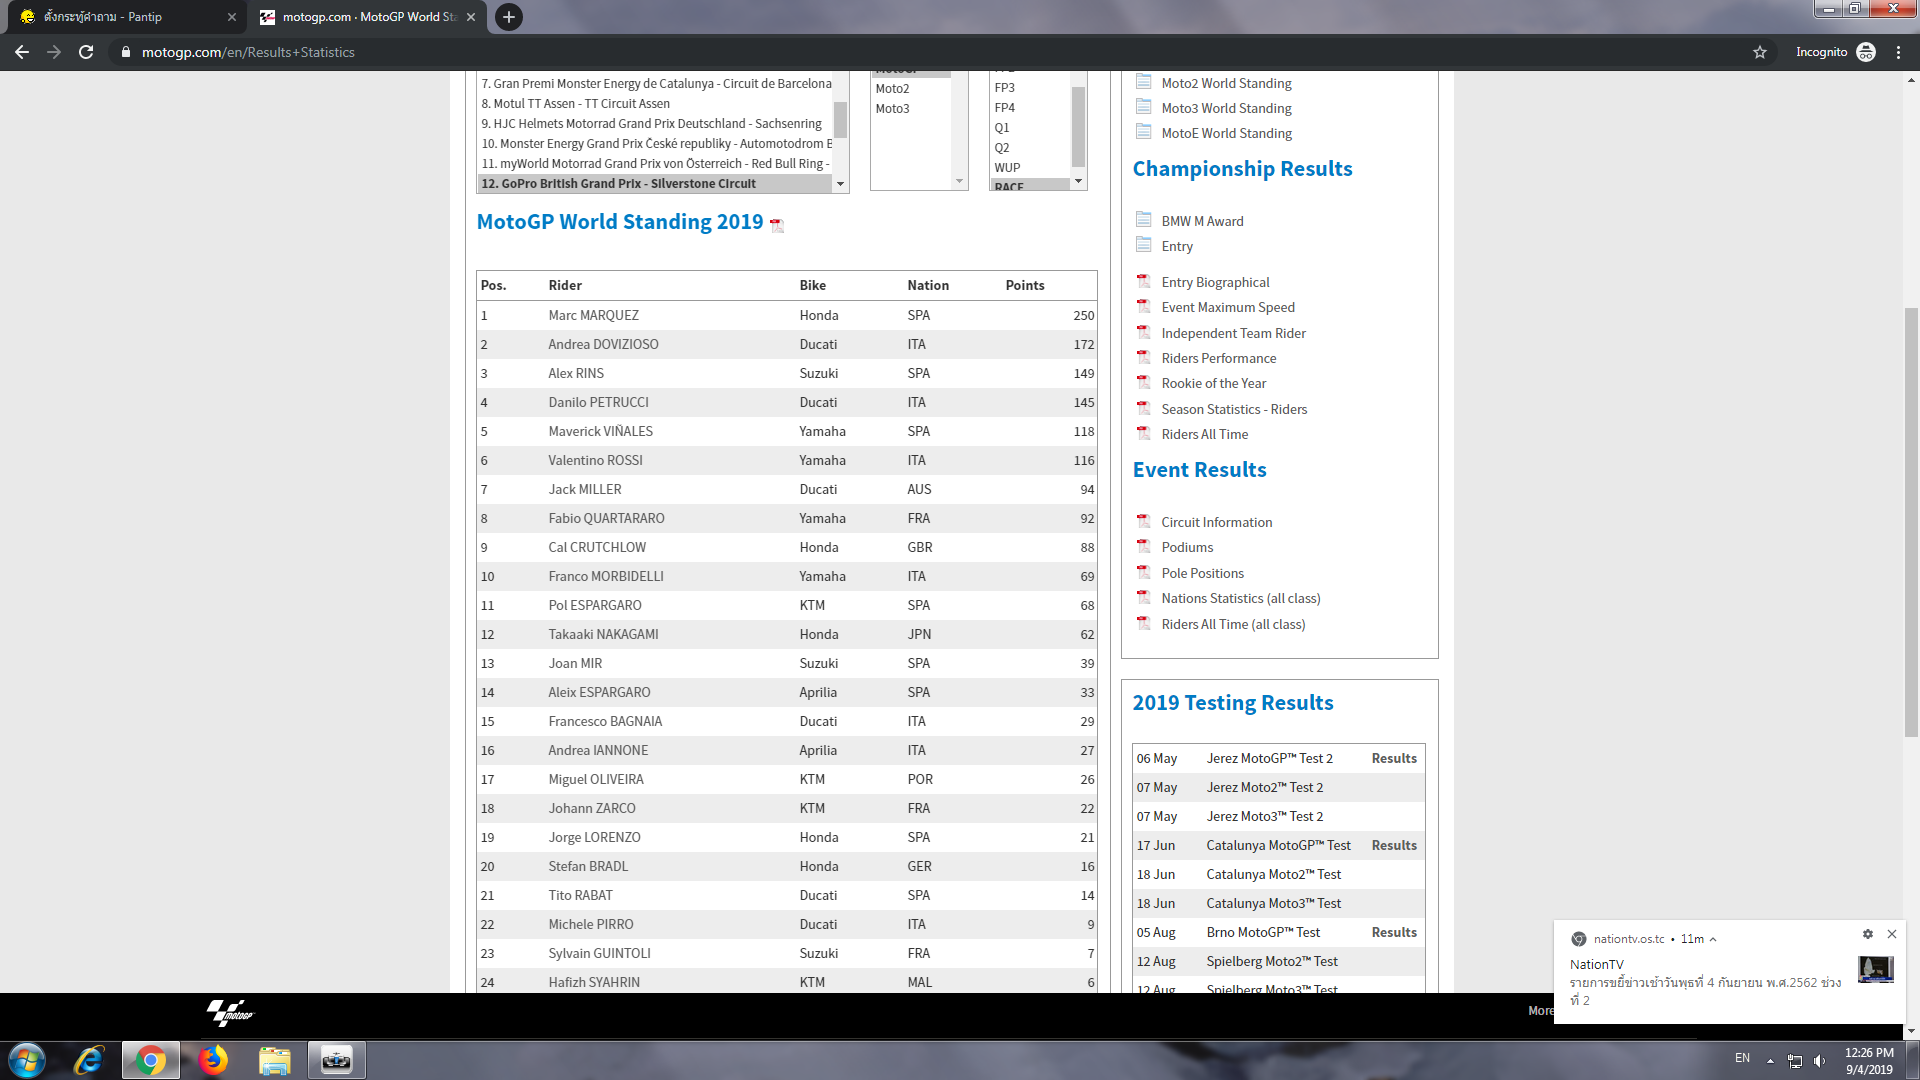This screenshot has width=1920, height=1080.
Task: Open Firefox from the taskbar
Action: click(x=213, y=1060)
